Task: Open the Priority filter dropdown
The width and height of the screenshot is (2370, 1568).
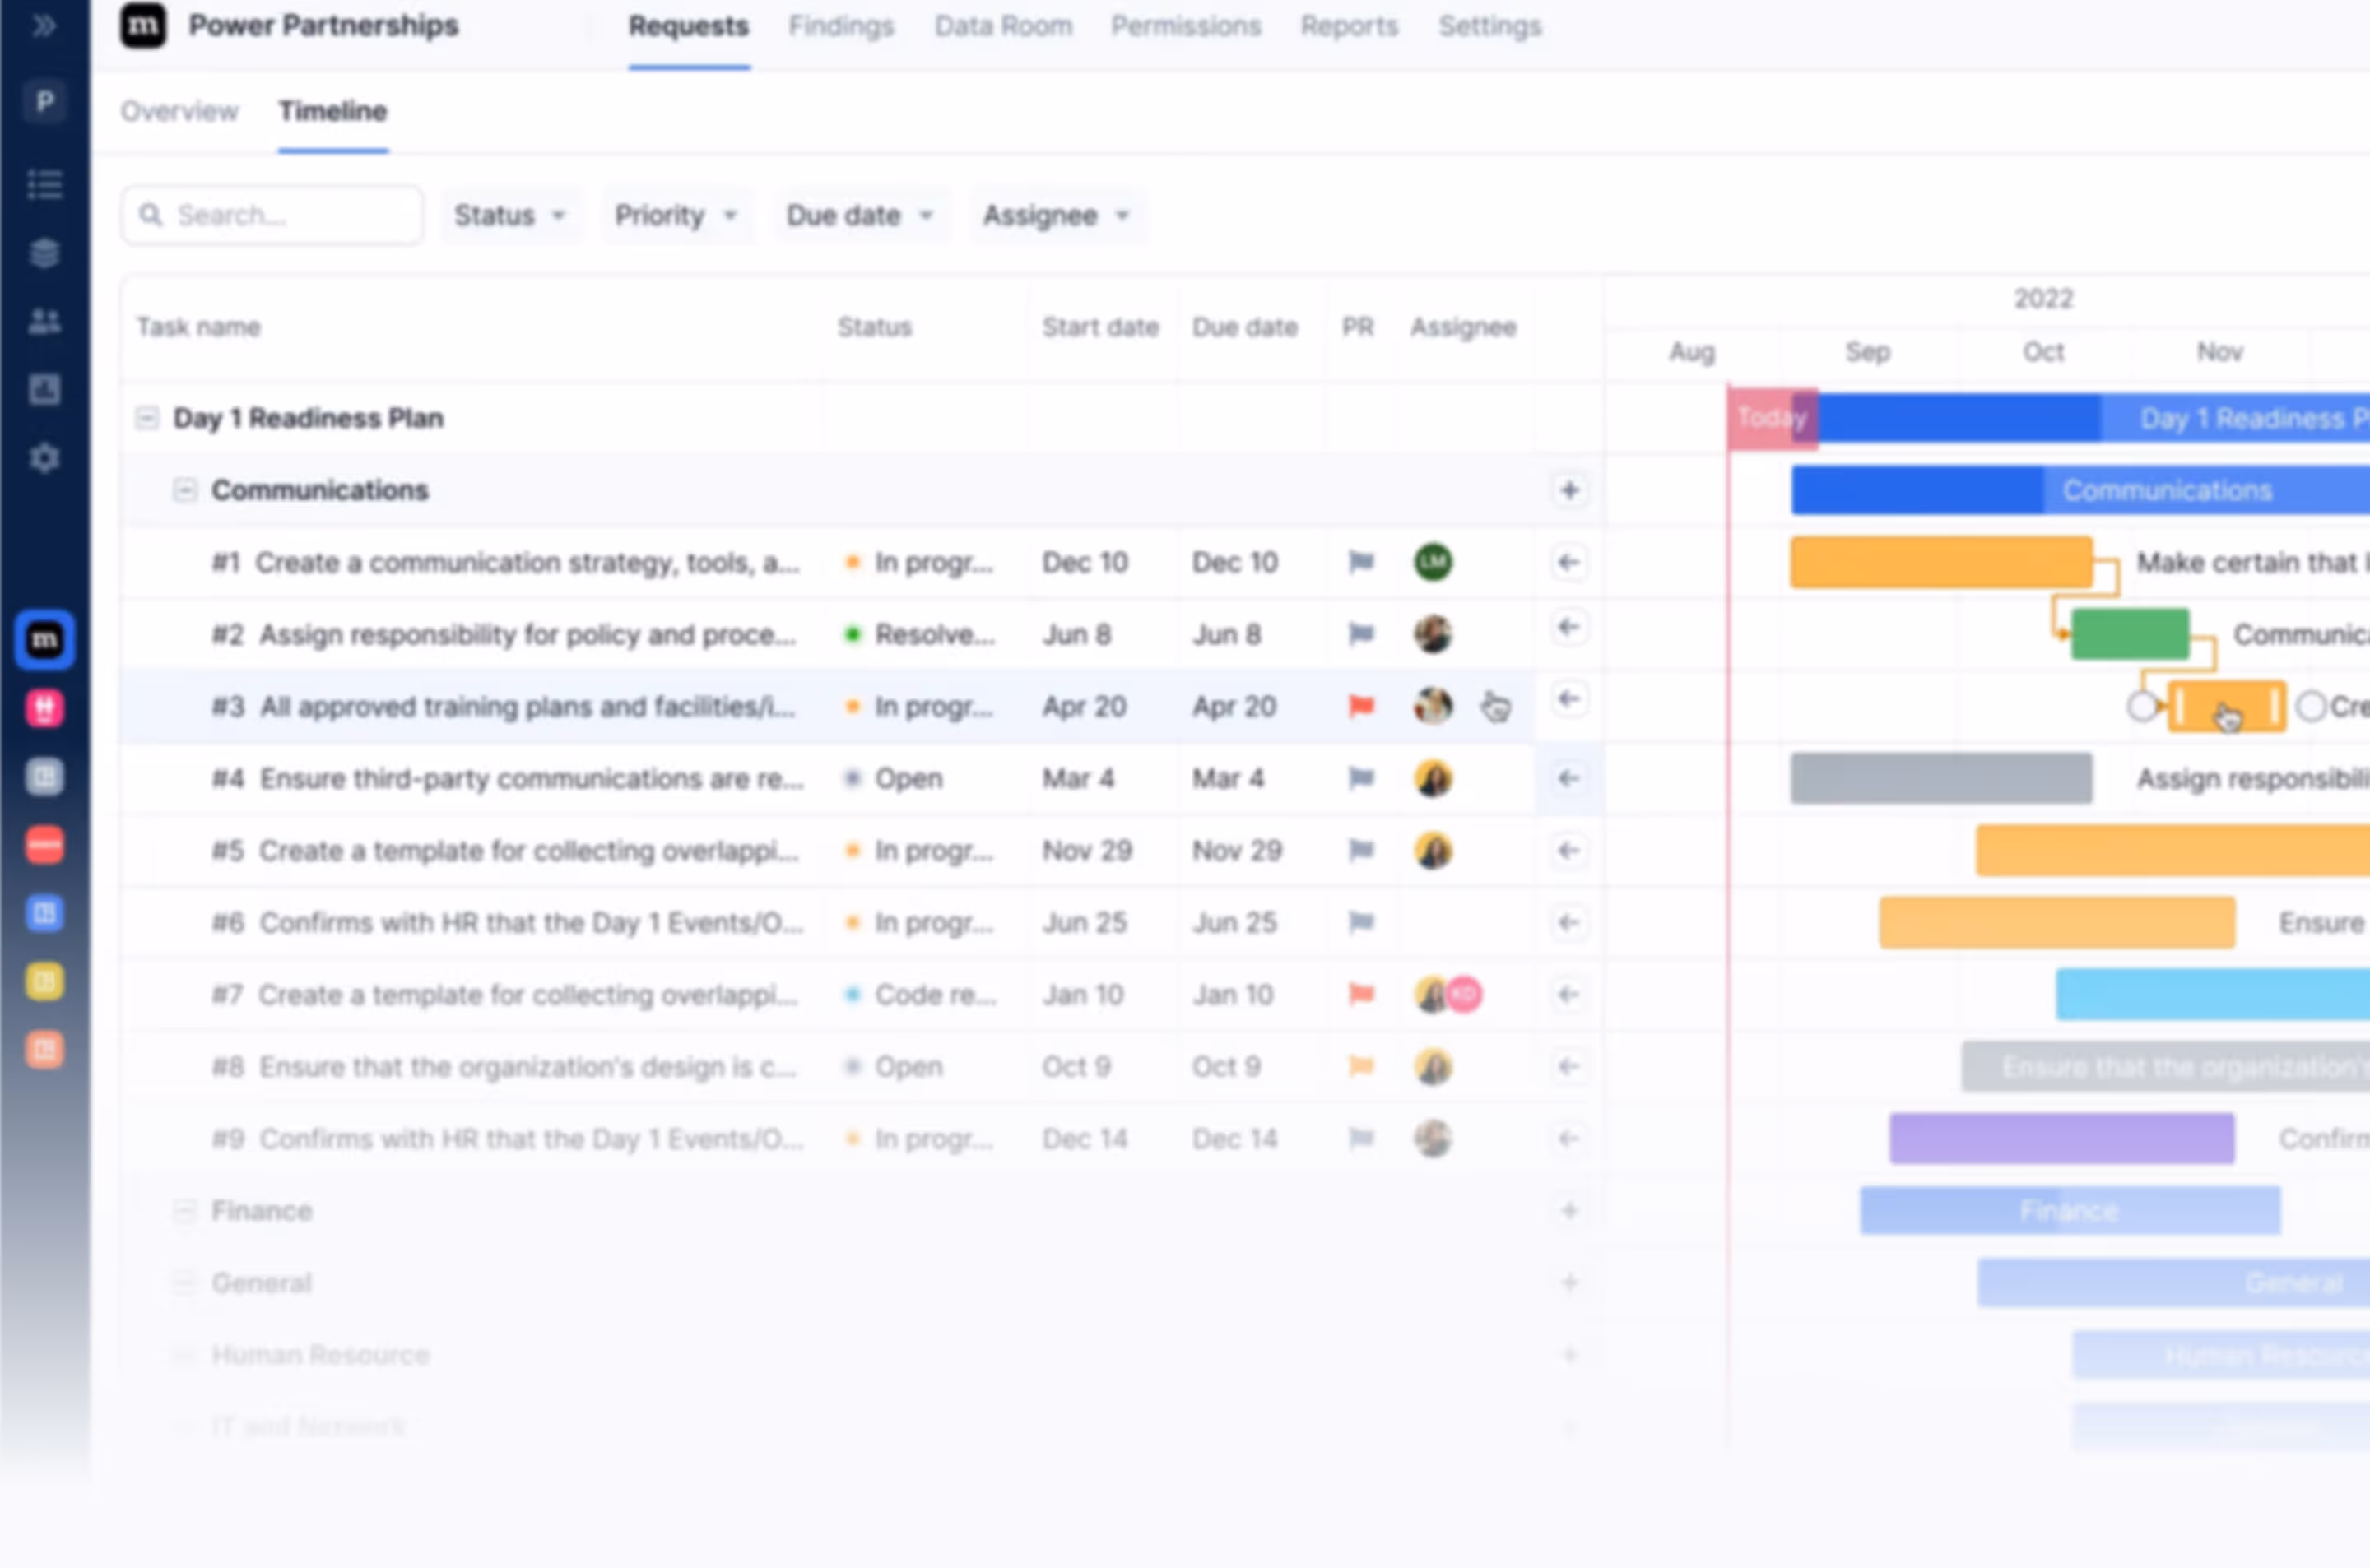Action: pos(675,215)
